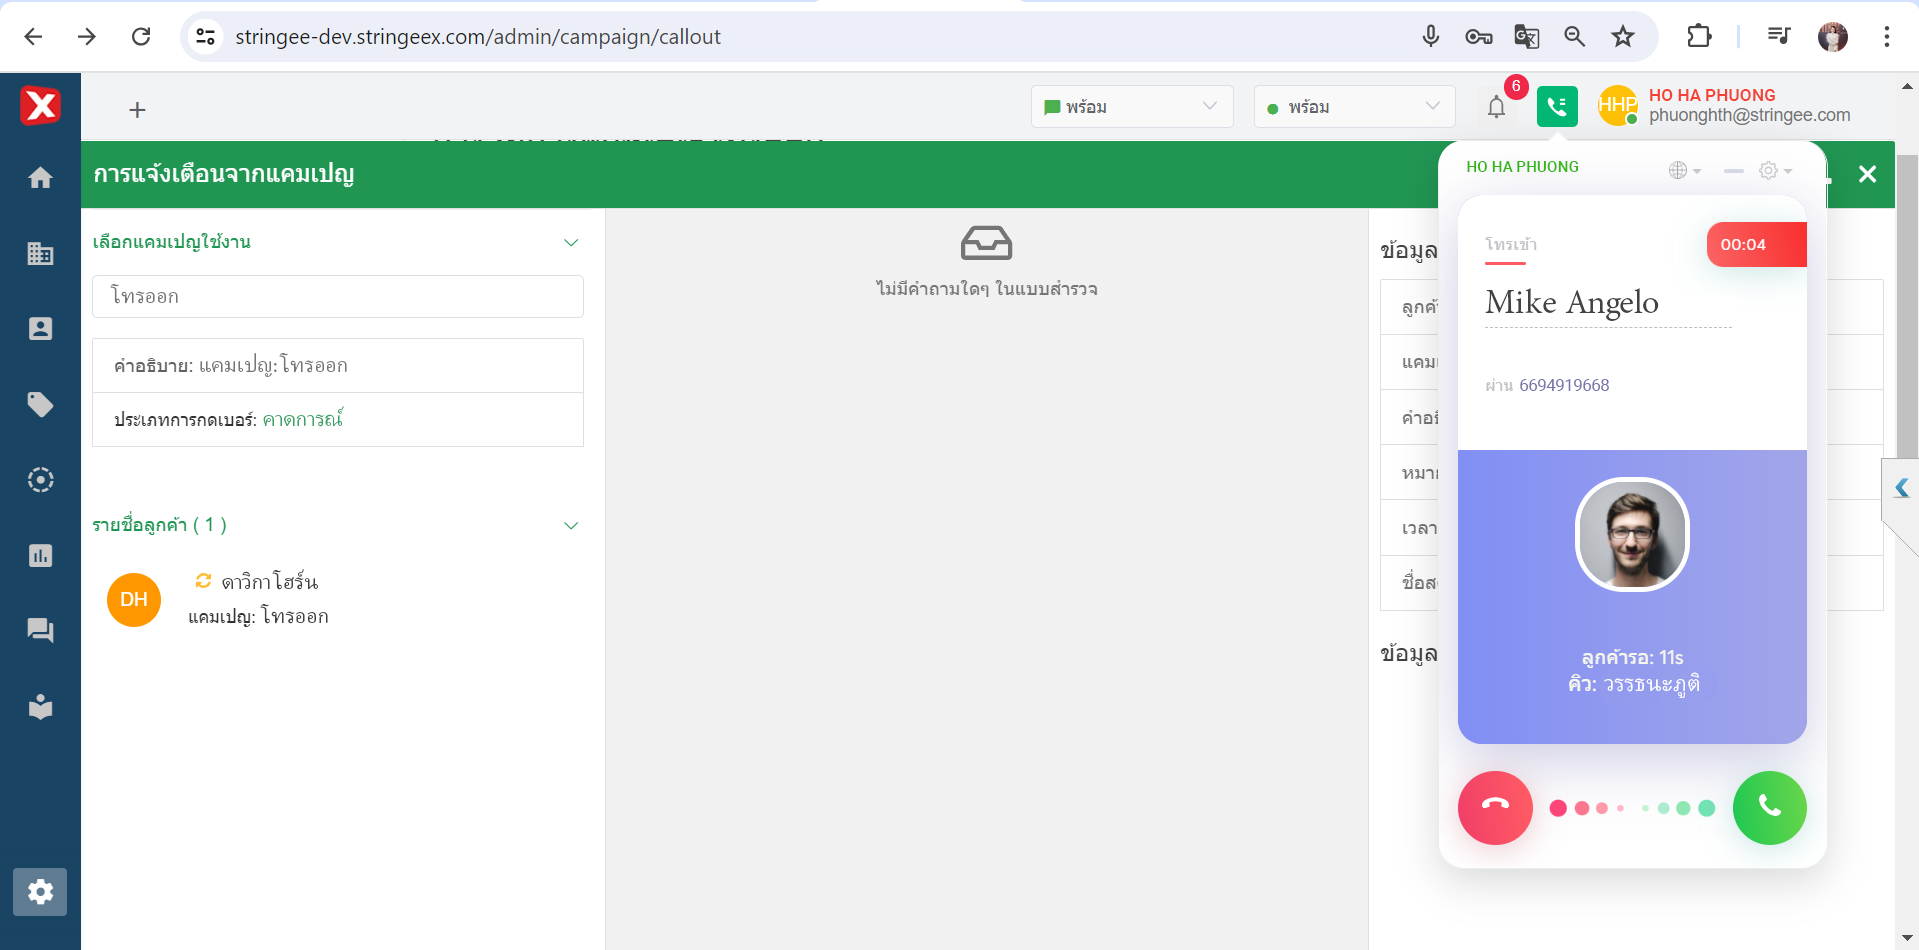Open the contacts icon in sidebar
Screen dimensions: 1919x950
coord(40,329)
